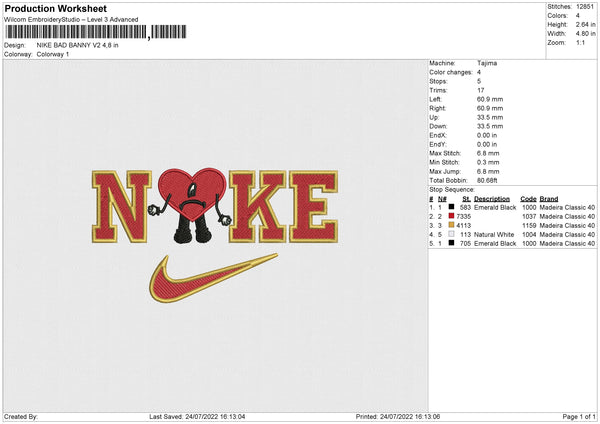Click the Stops value '5'

tap(479, 81)
